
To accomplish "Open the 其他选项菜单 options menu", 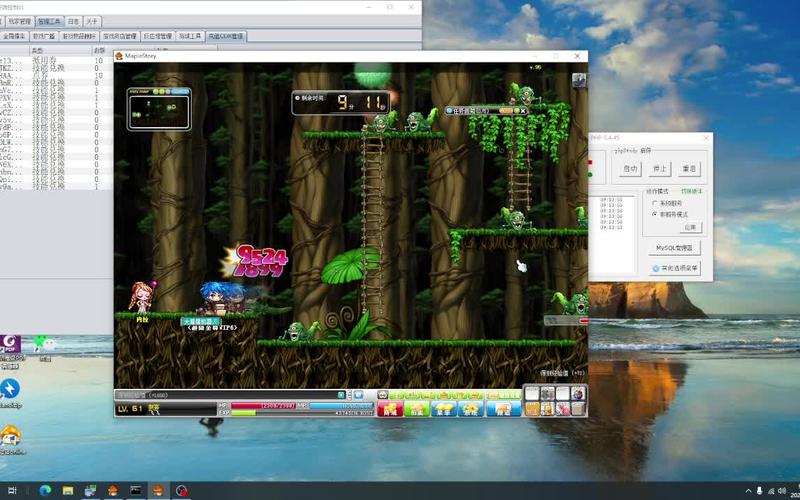I will [x=676, y=268].
